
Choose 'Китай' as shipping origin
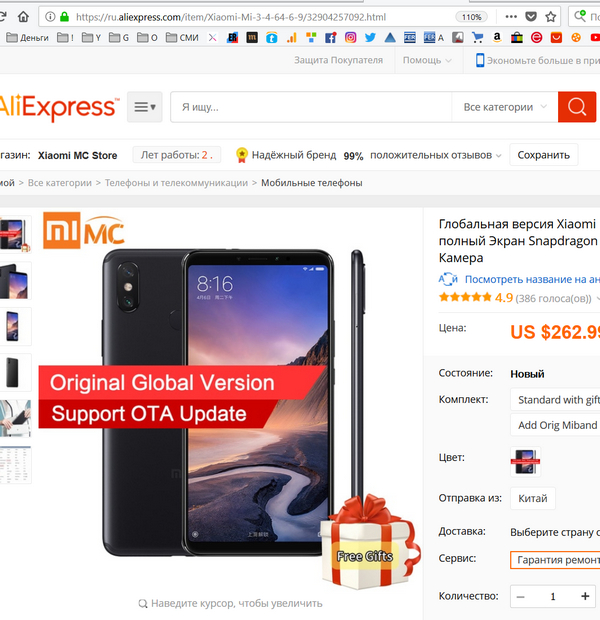[533, 498]
